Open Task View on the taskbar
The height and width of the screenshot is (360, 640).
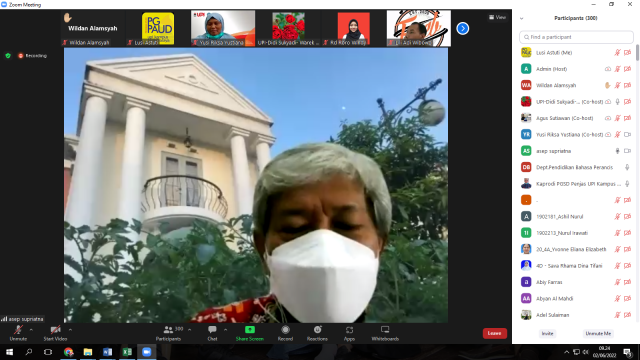pos(48,352)
